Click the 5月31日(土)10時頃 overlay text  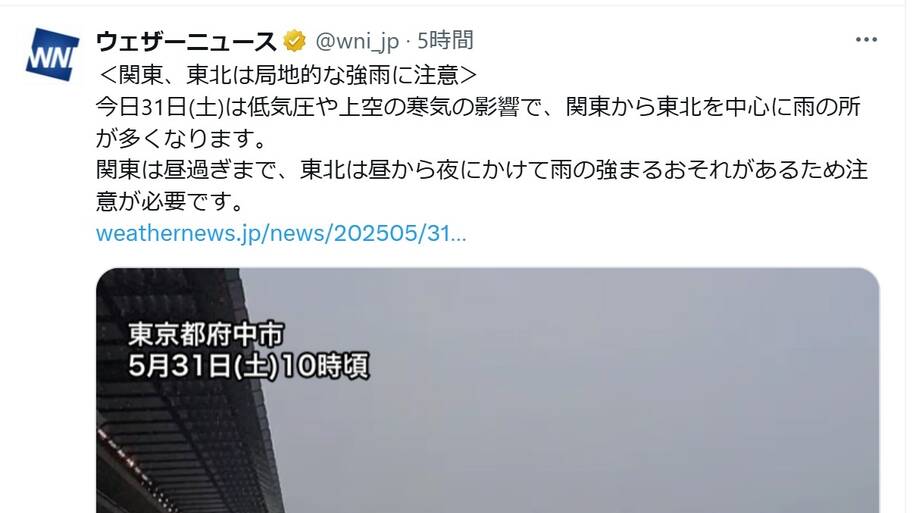point(248,366)
